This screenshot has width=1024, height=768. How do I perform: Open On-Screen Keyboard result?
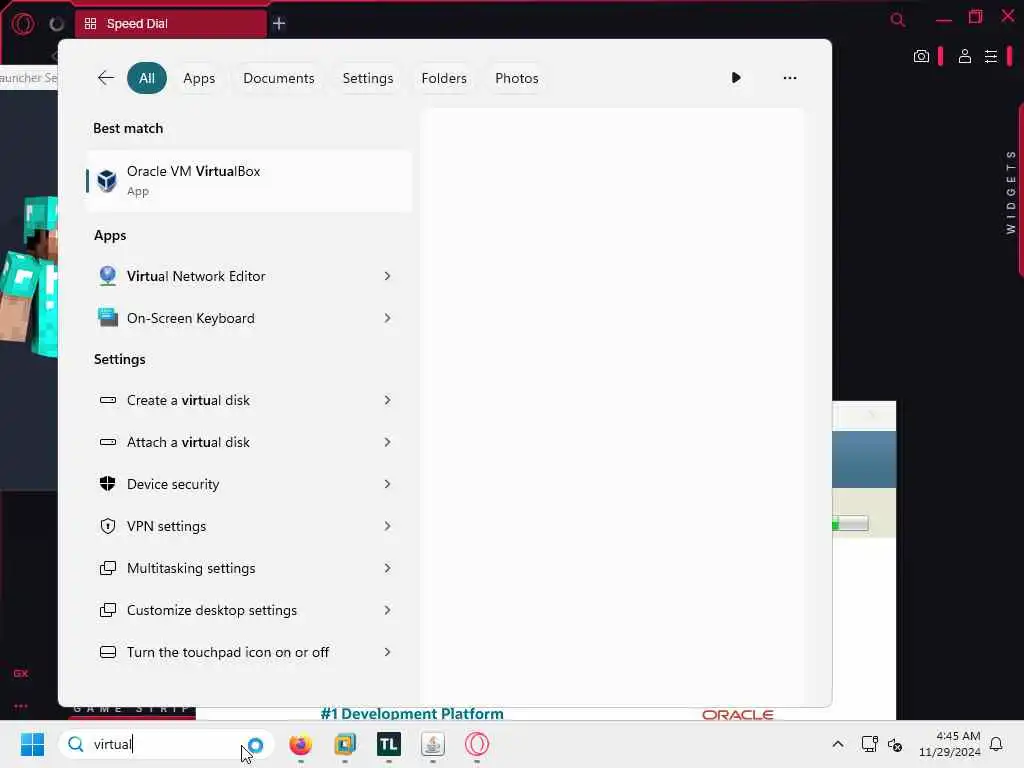pos(249,318)
